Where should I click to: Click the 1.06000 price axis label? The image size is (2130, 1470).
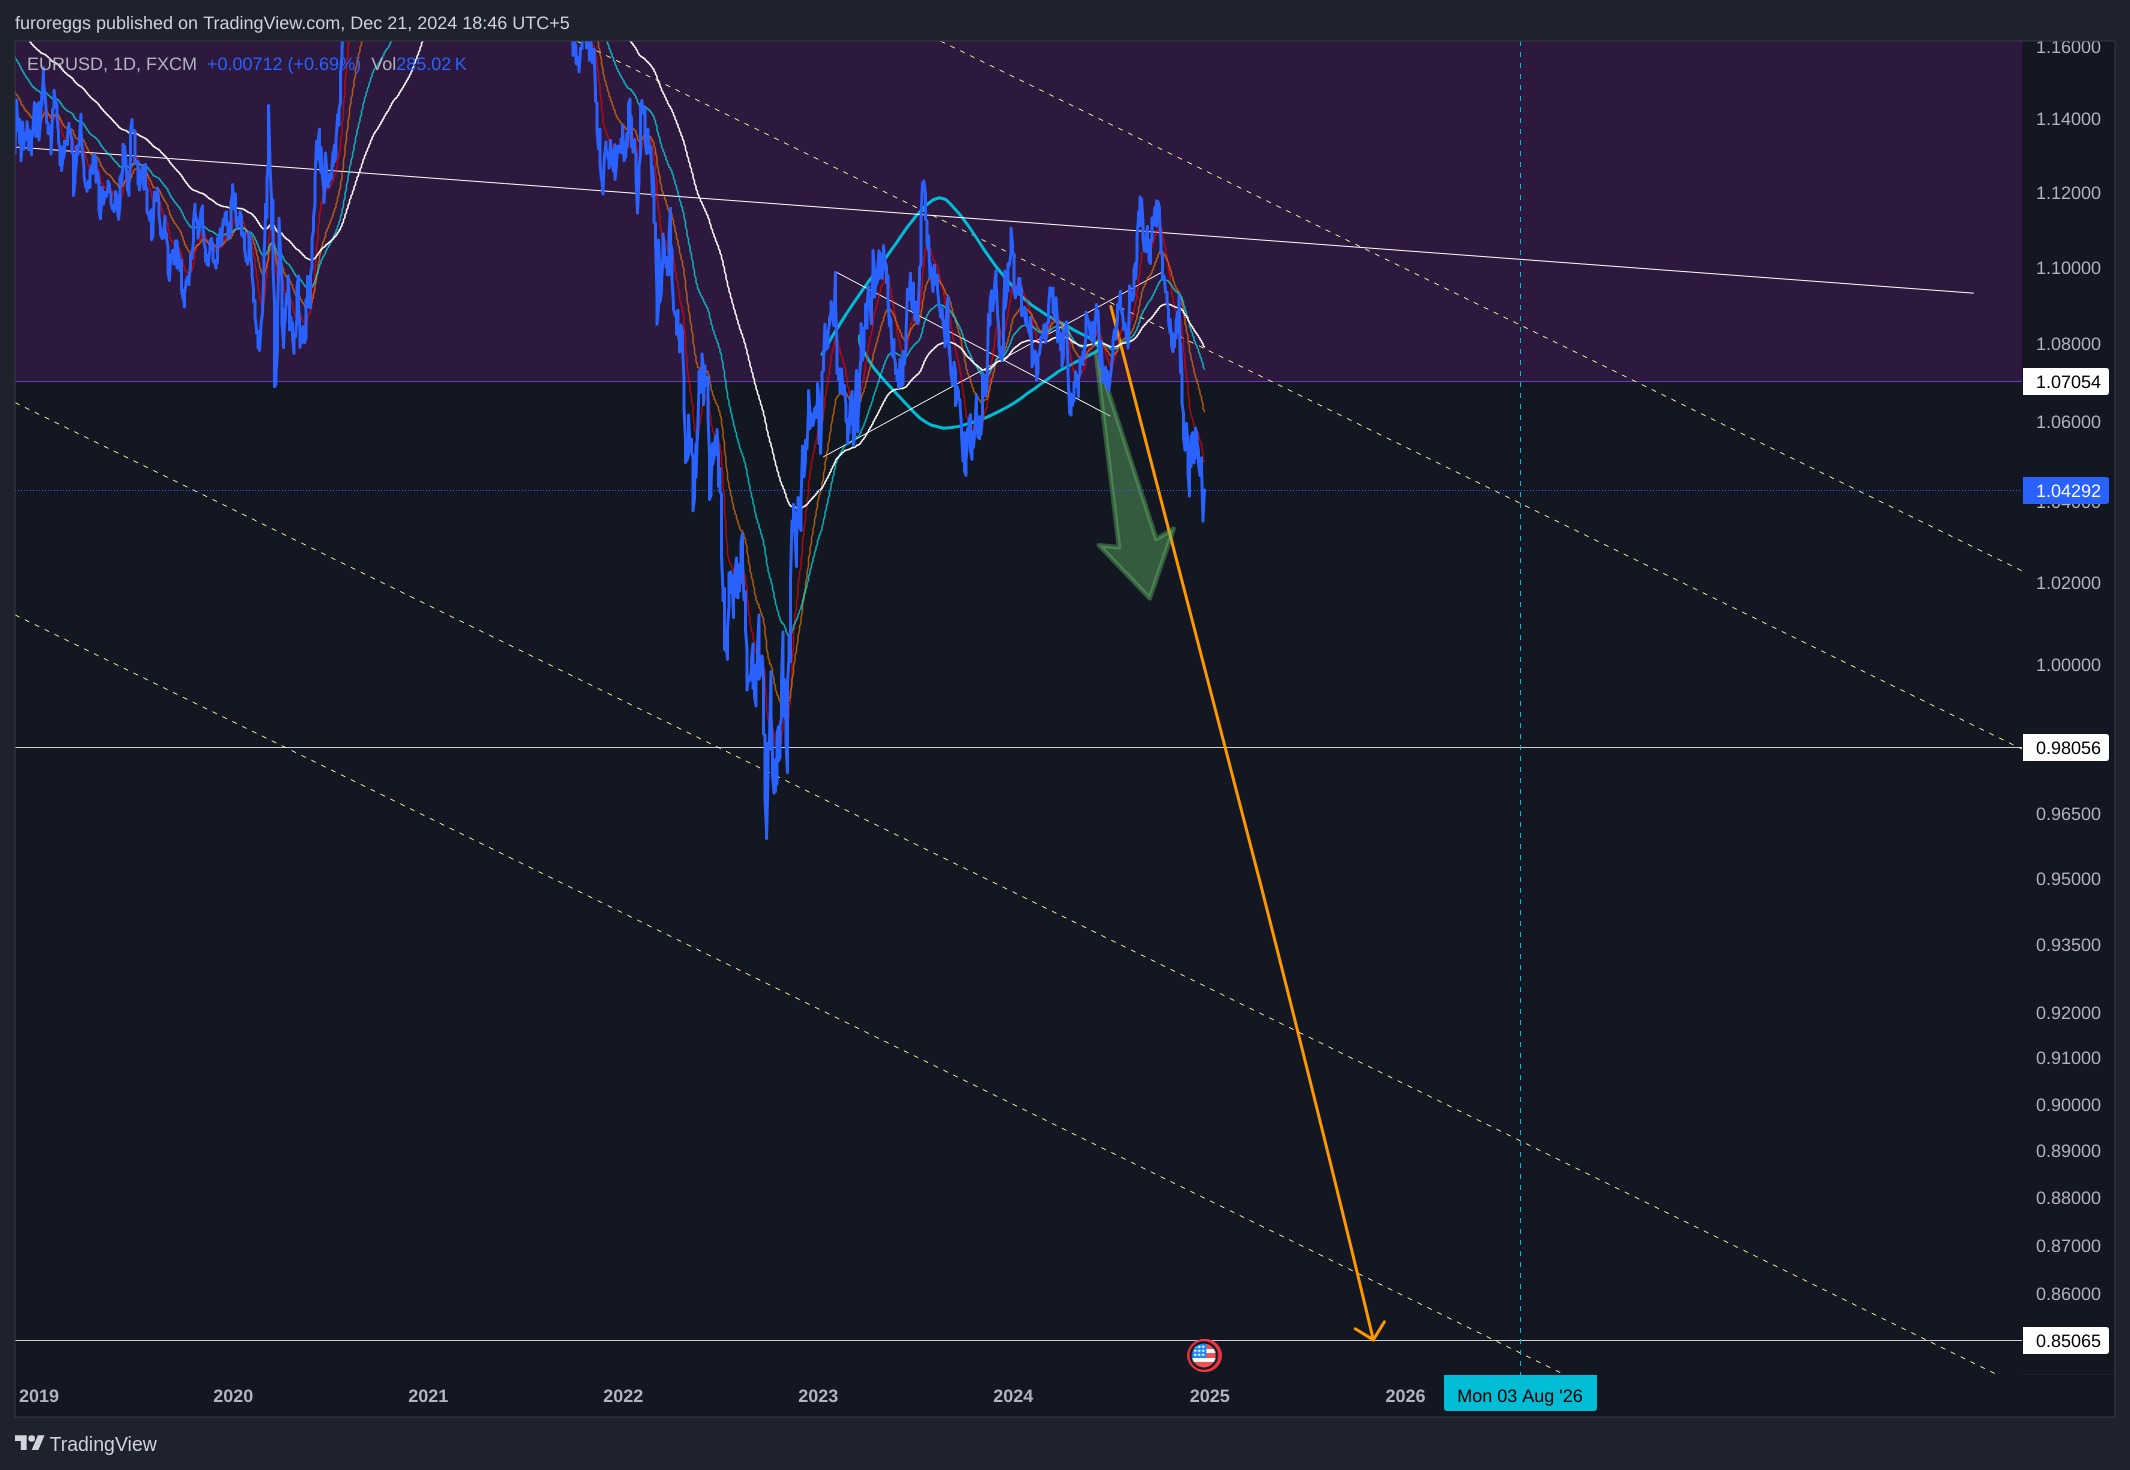(2068, 422)
